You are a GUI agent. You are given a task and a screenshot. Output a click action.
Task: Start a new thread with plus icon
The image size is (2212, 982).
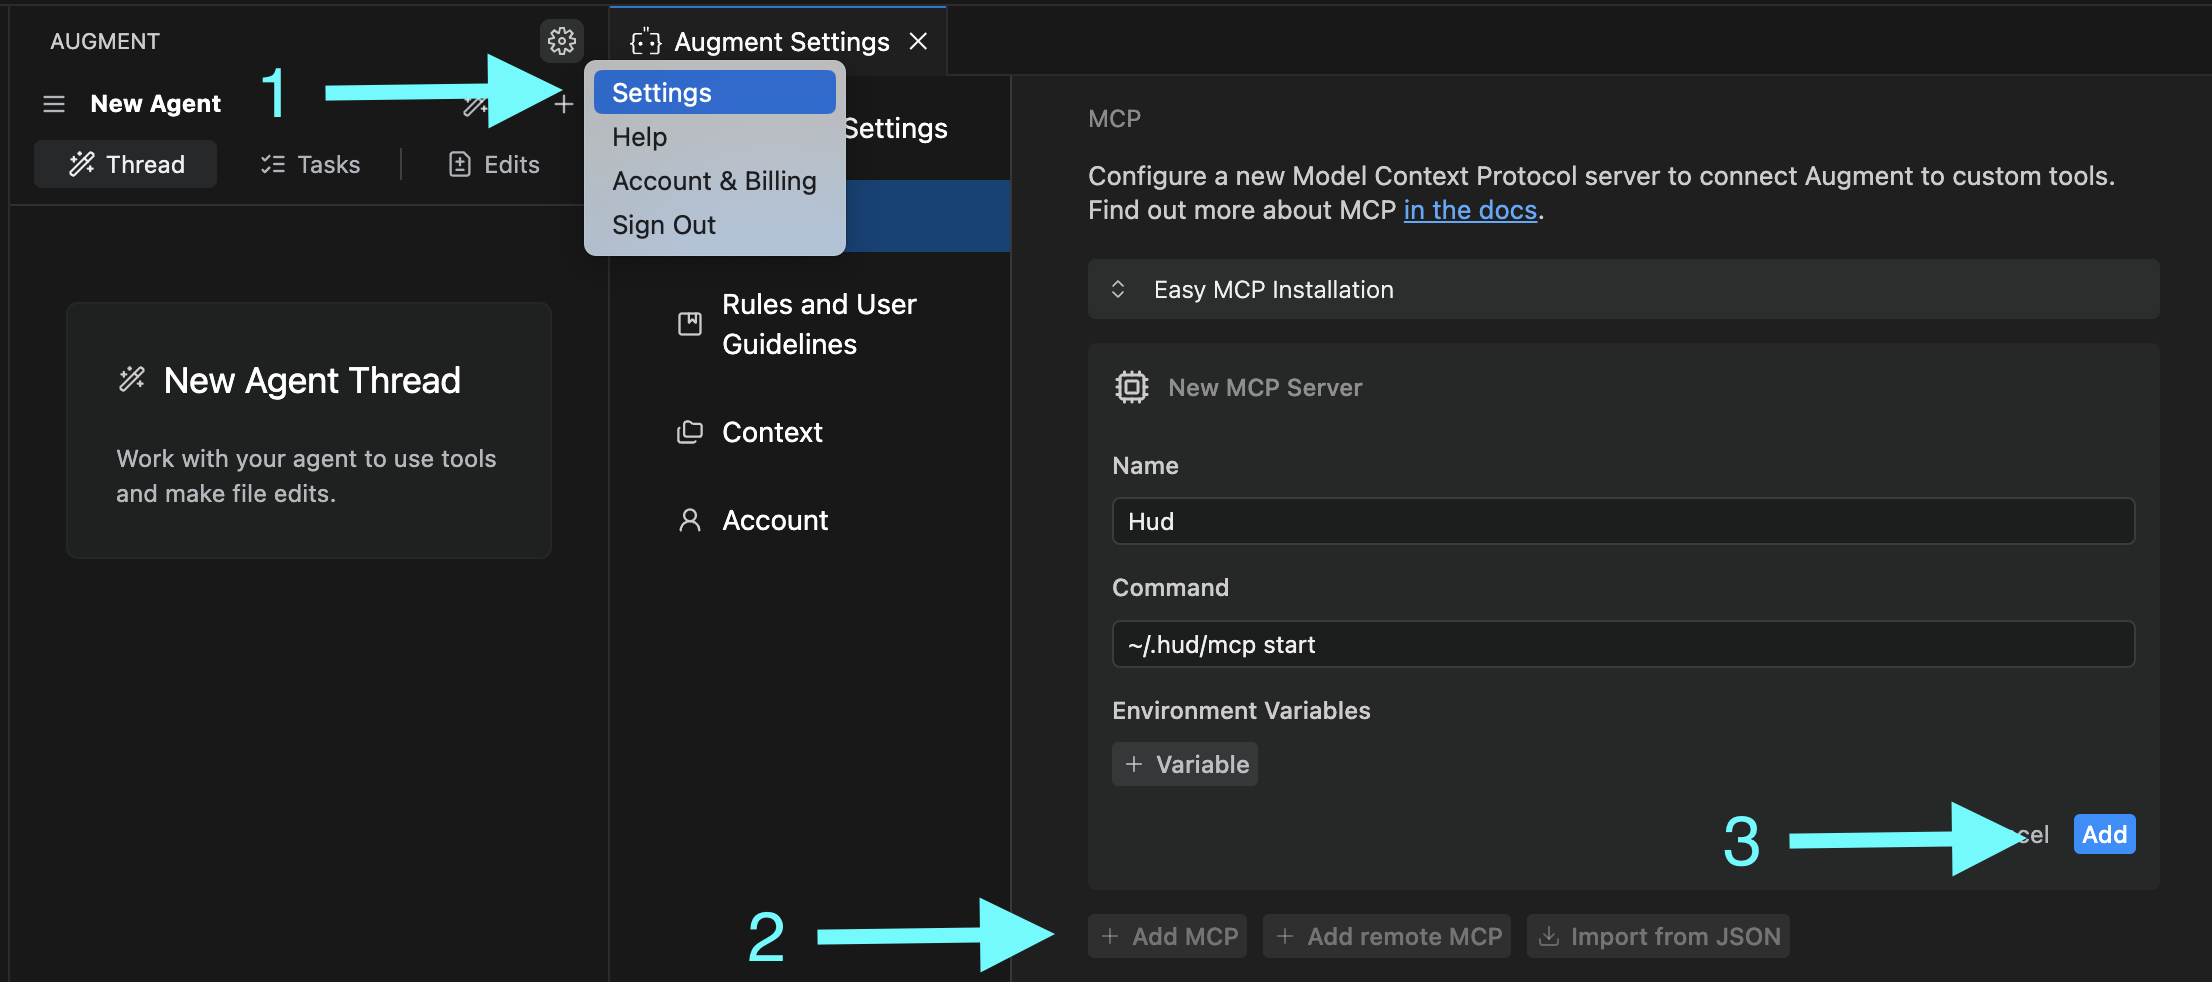point(564,104)
